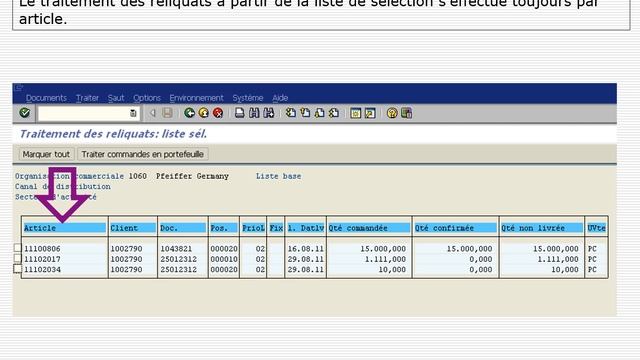This screenshot has height=360, width=640.
Task: Click the Create Shortcut icon
Action: click(370, 113)
